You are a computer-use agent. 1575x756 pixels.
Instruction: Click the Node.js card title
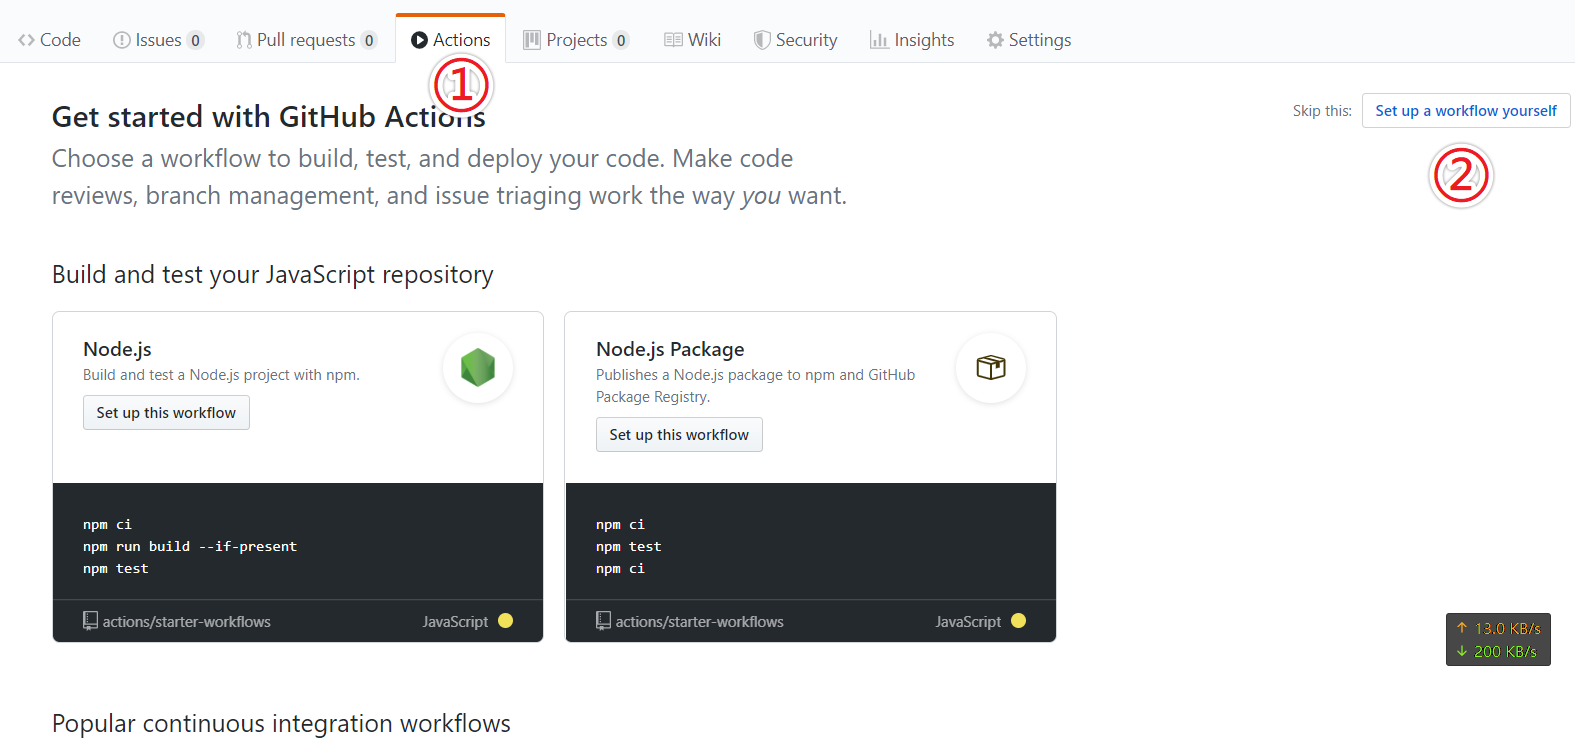117,349
